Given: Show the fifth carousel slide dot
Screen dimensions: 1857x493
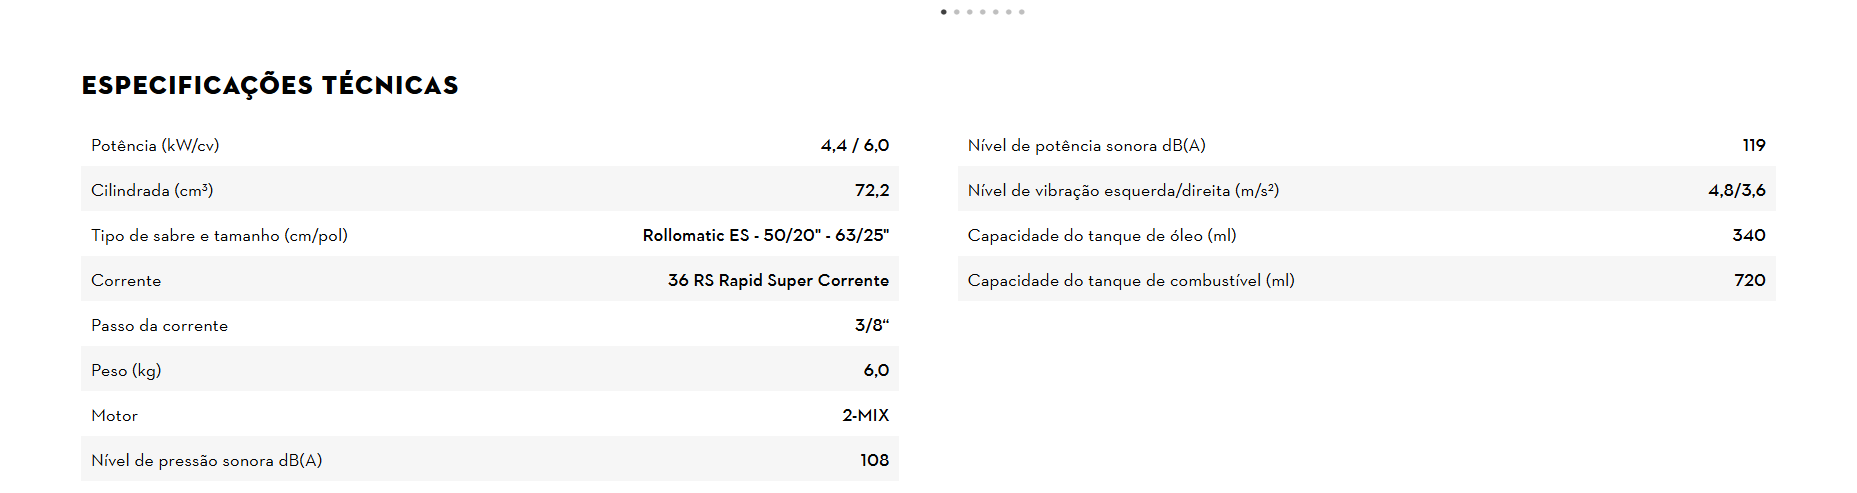Looking at the screenshot, I should (x=996, y=12).
